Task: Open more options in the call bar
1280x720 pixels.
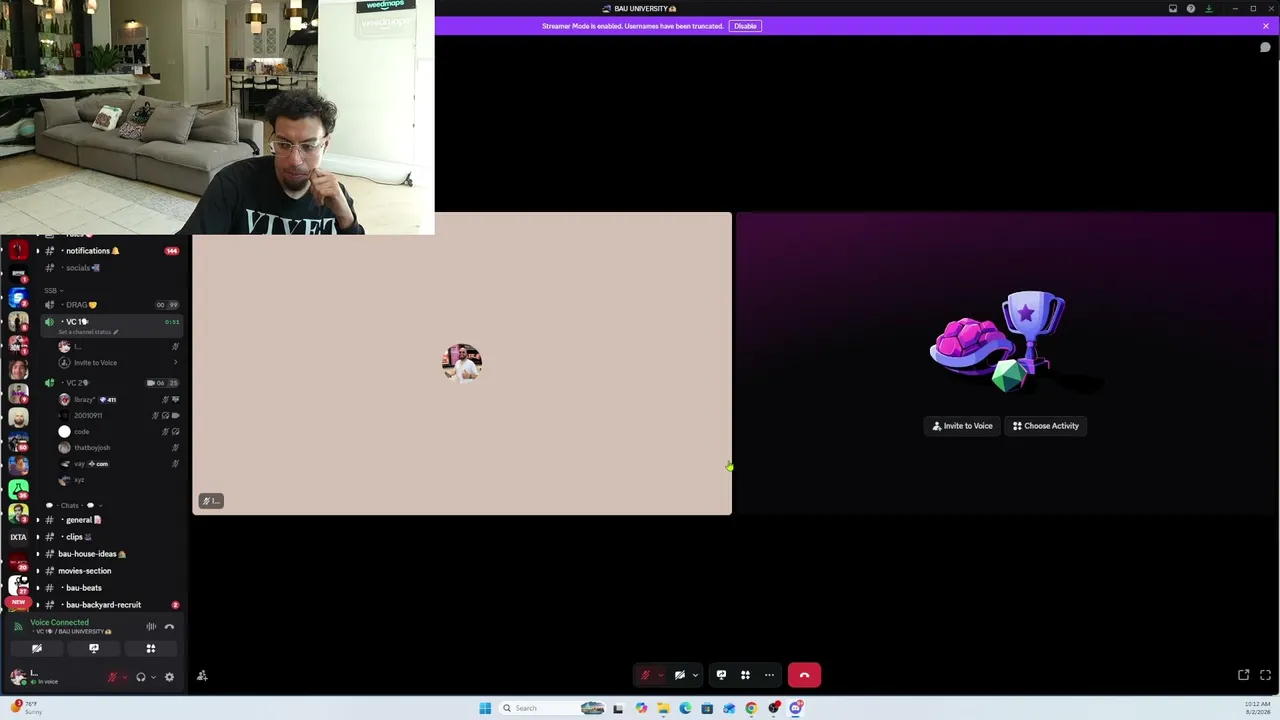Action: coord(769,675)
